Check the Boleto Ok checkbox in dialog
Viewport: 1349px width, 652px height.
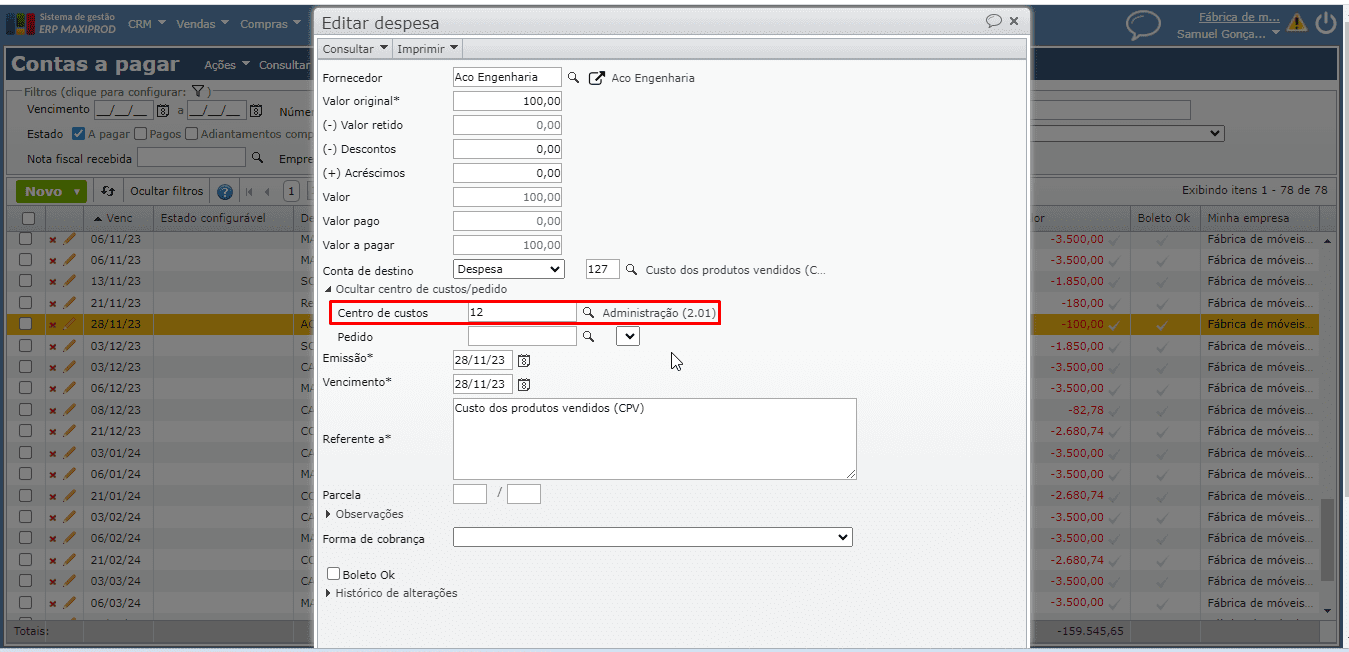click(334, 574)
